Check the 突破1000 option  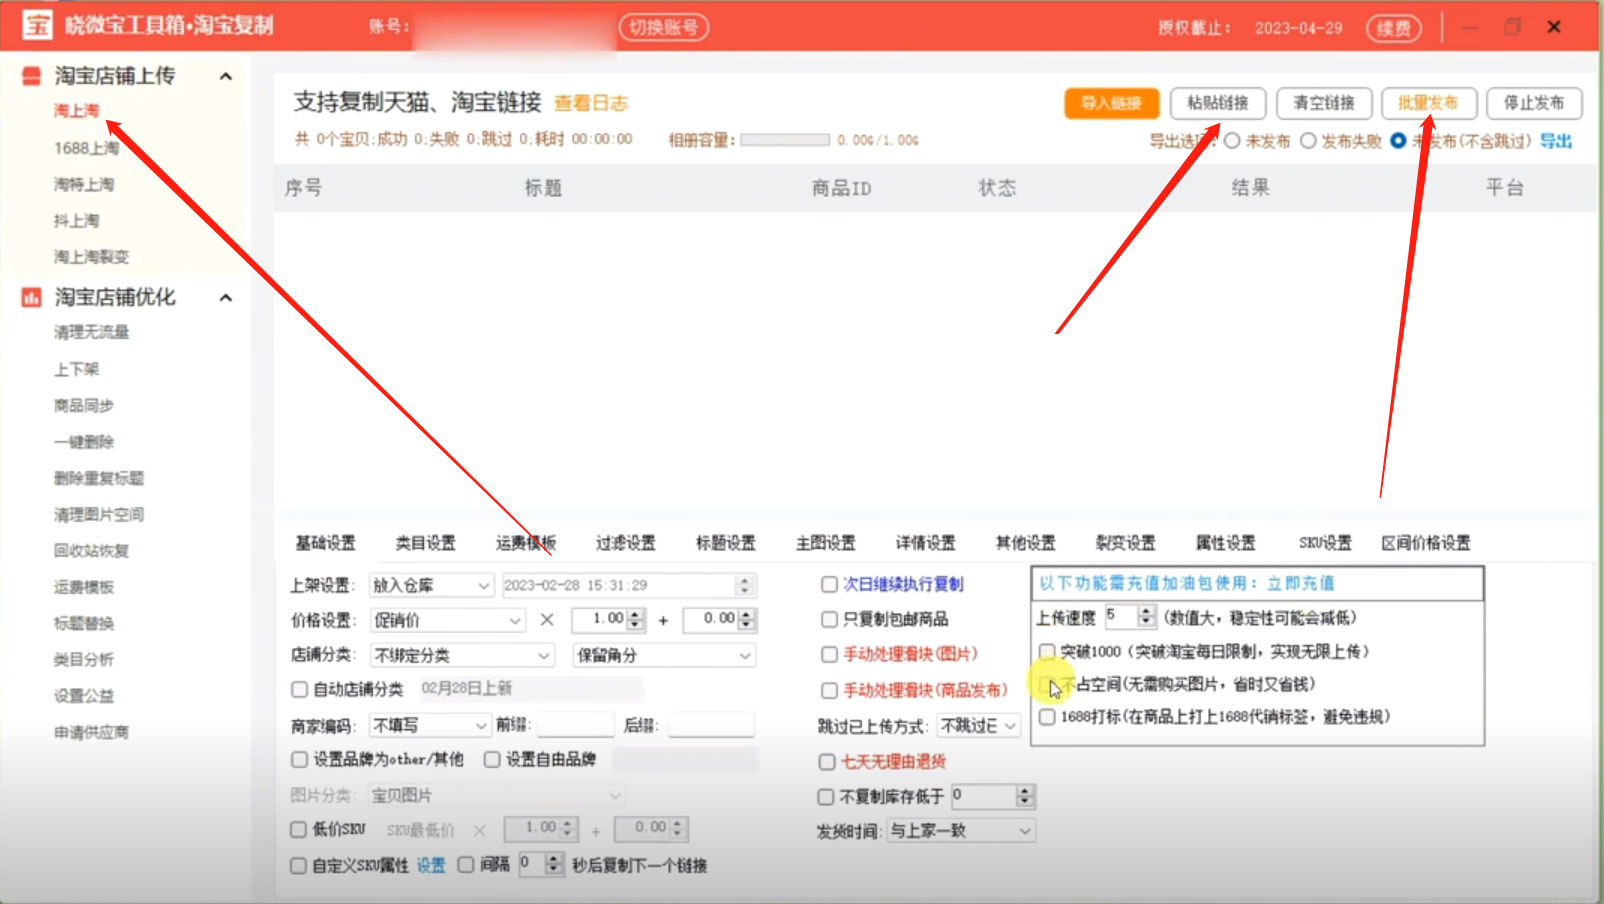[x=1047, y=651]
